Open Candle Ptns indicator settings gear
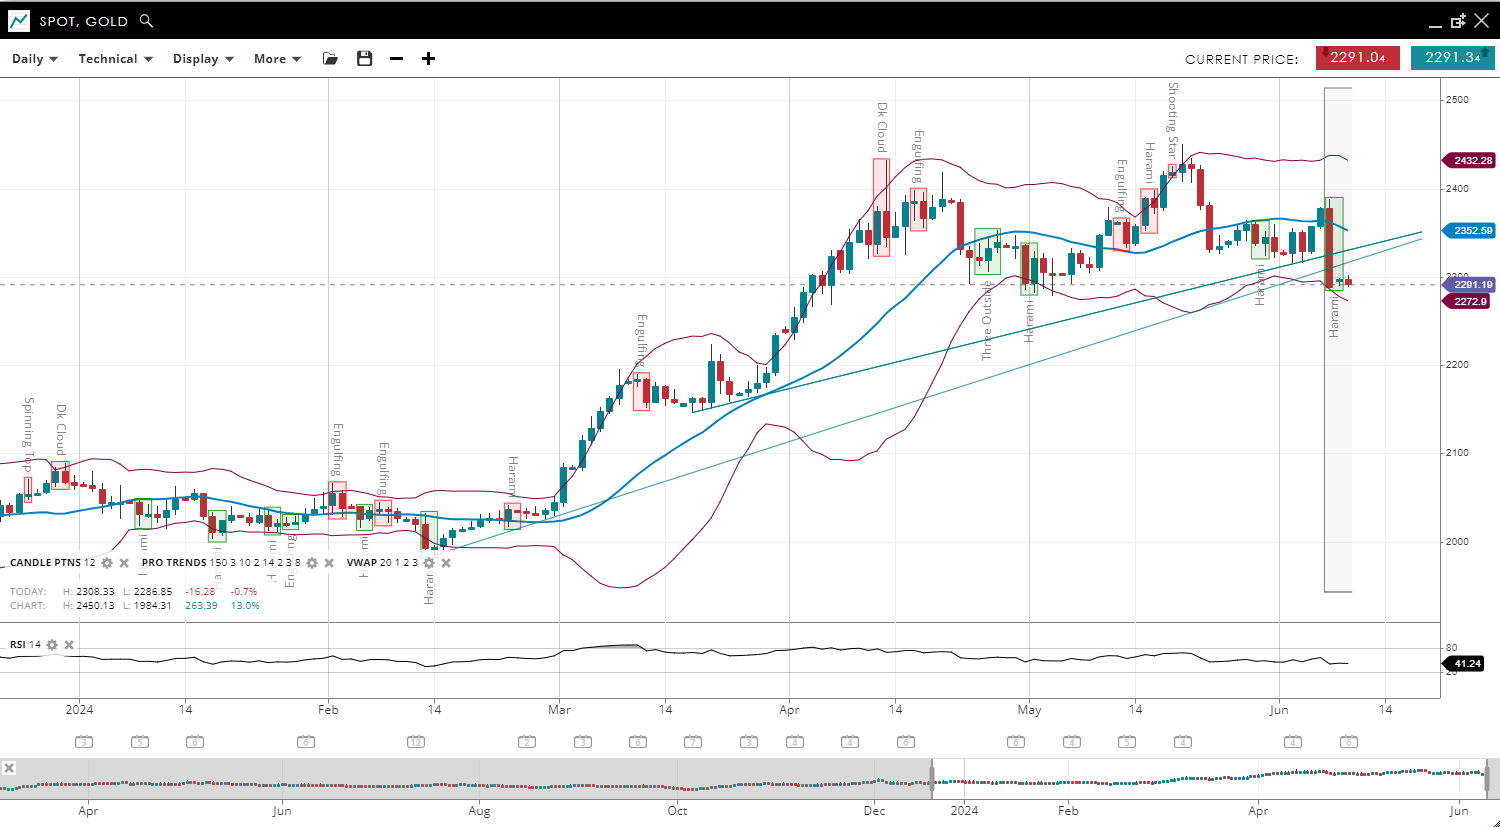The image size is (1500, 827). pos(107,563)
